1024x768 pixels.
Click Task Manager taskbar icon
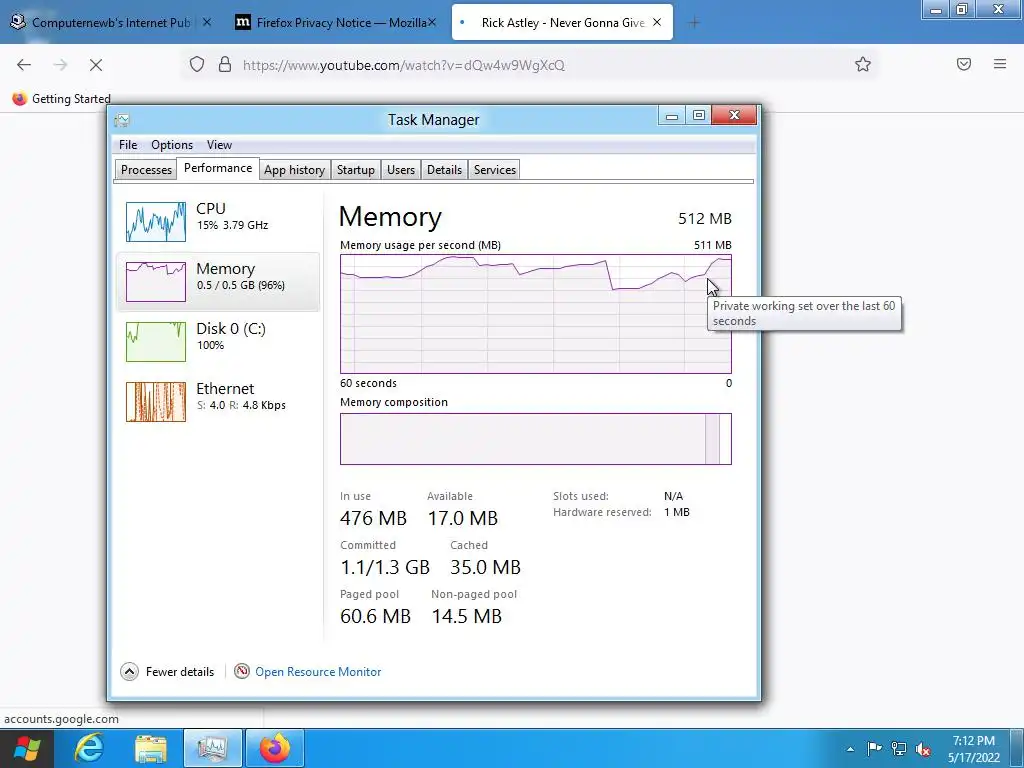[x=213, y=748]
